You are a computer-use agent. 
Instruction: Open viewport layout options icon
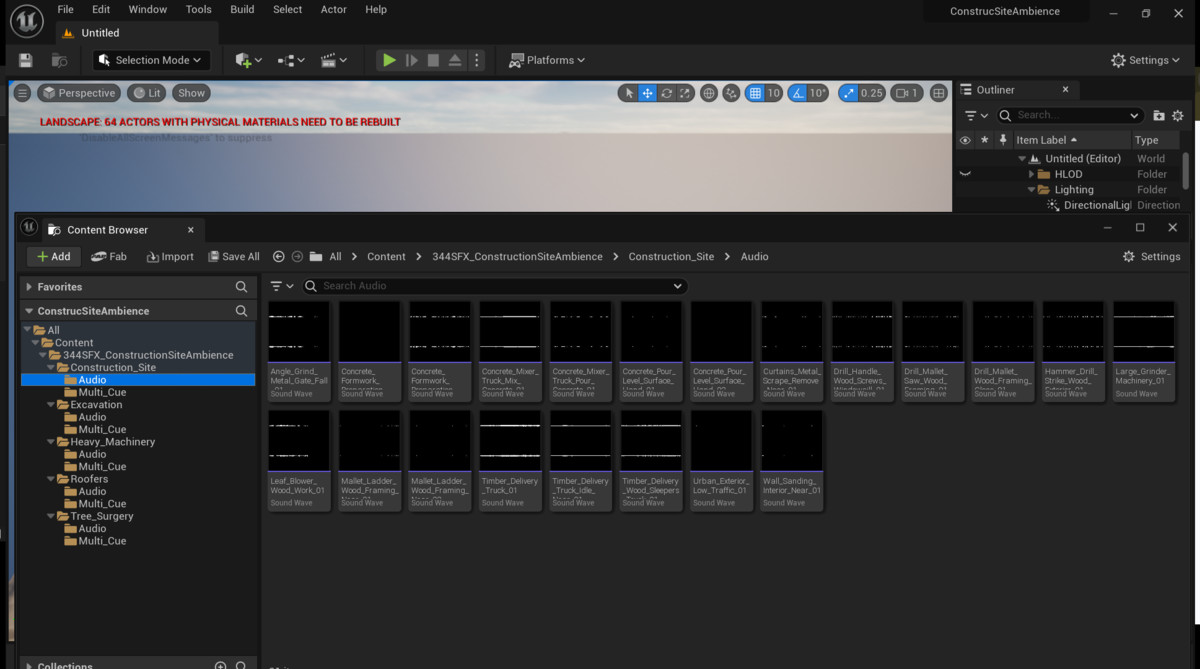(938, 93)
